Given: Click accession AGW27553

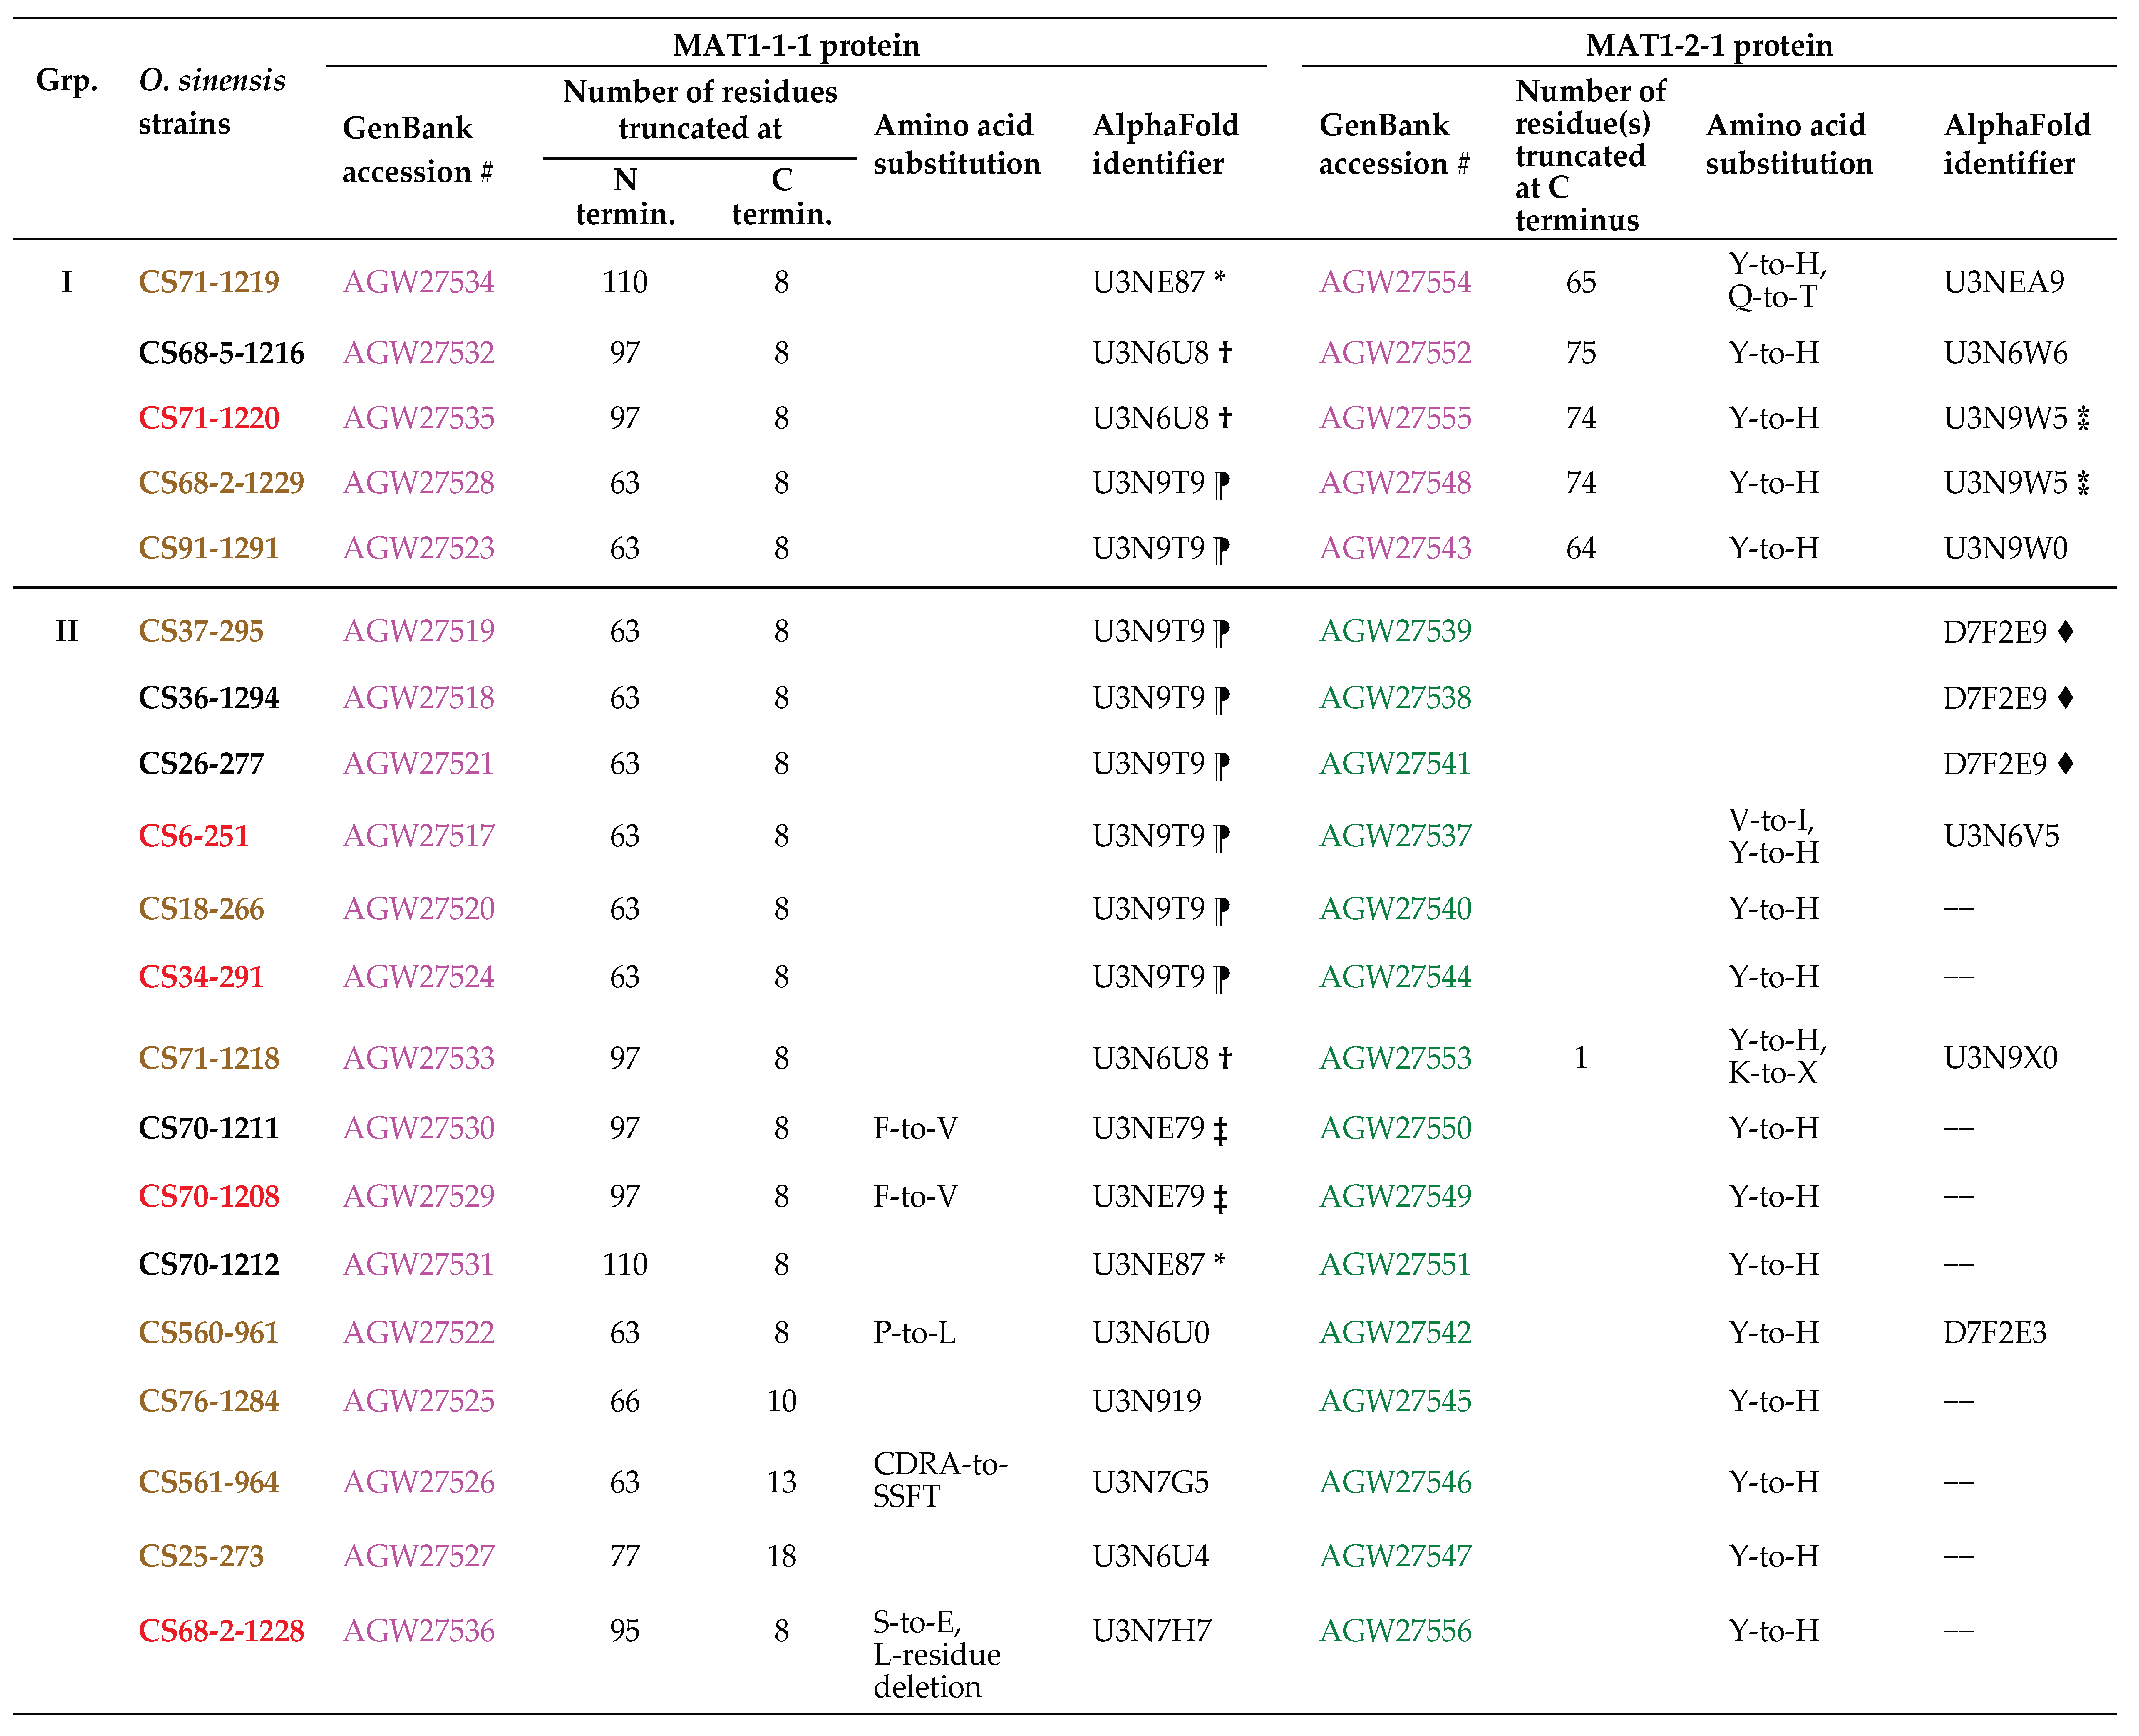Looking at the screenshot, I should 1395,1058.
